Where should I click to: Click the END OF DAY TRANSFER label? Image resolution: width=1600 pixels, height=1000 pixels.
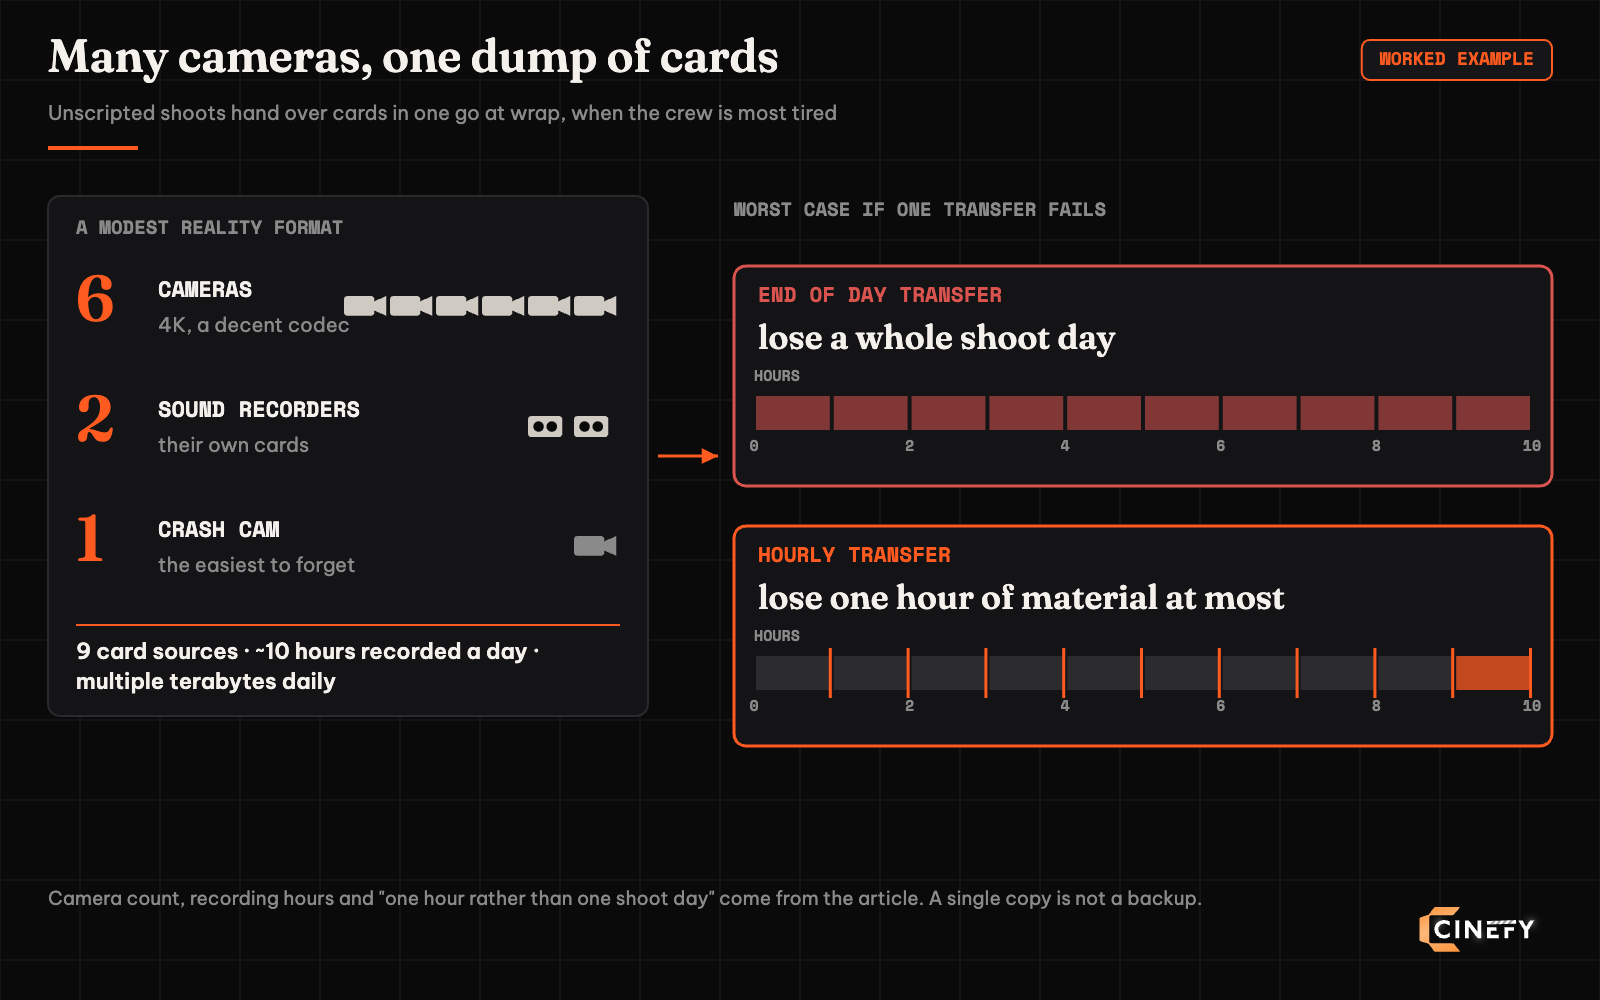[x=880, y=295]
